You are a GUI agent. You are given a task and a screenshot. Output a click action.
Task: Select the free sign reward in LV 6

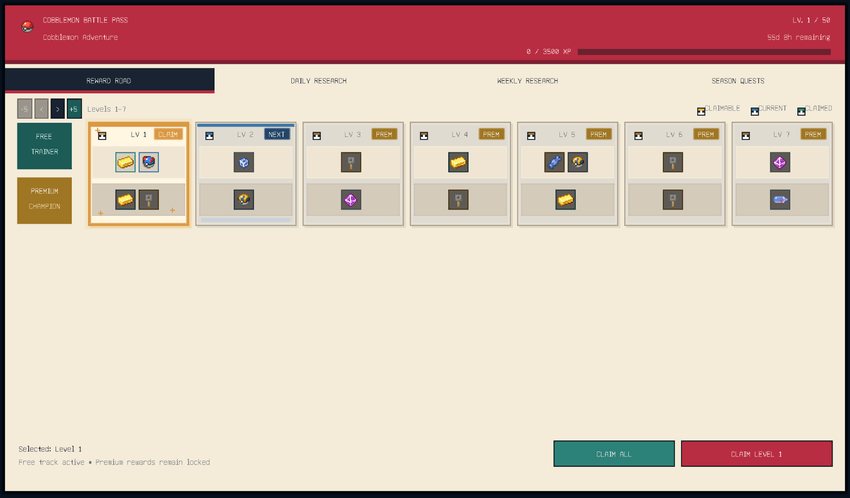673,162
